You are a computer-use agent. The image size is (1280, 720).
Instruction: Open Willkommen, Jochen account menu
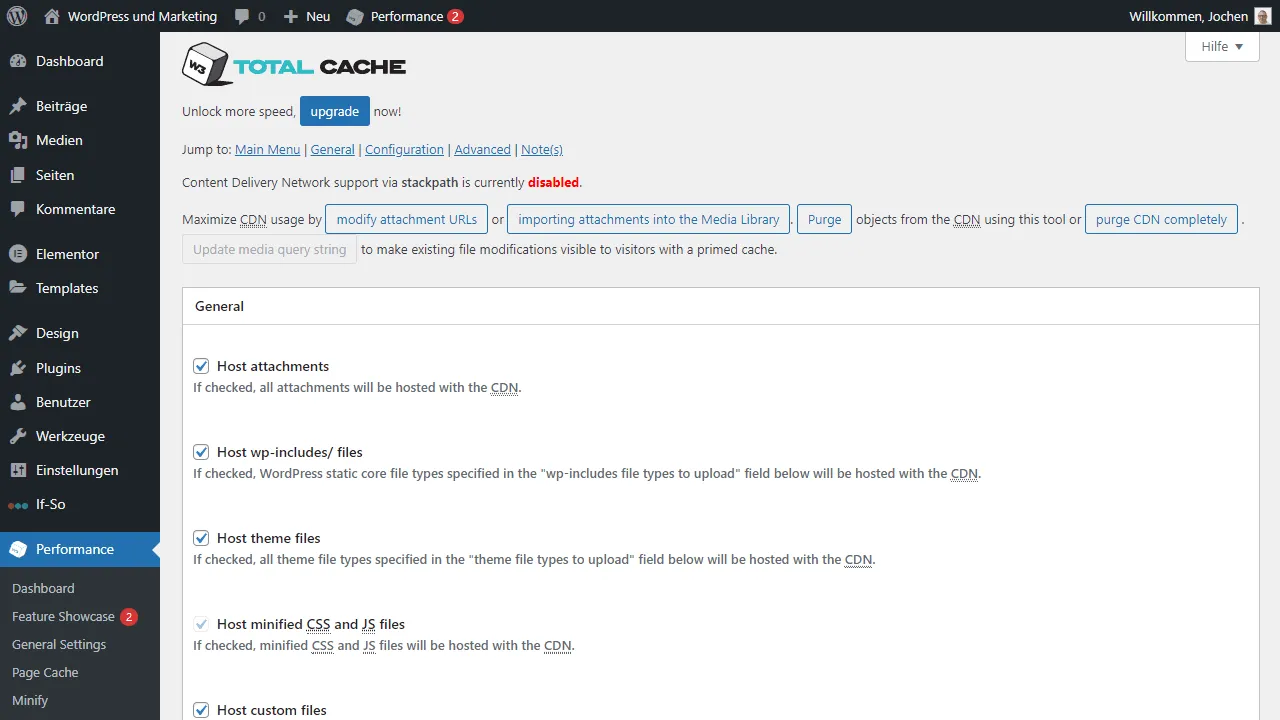(x=1200, y=16)
